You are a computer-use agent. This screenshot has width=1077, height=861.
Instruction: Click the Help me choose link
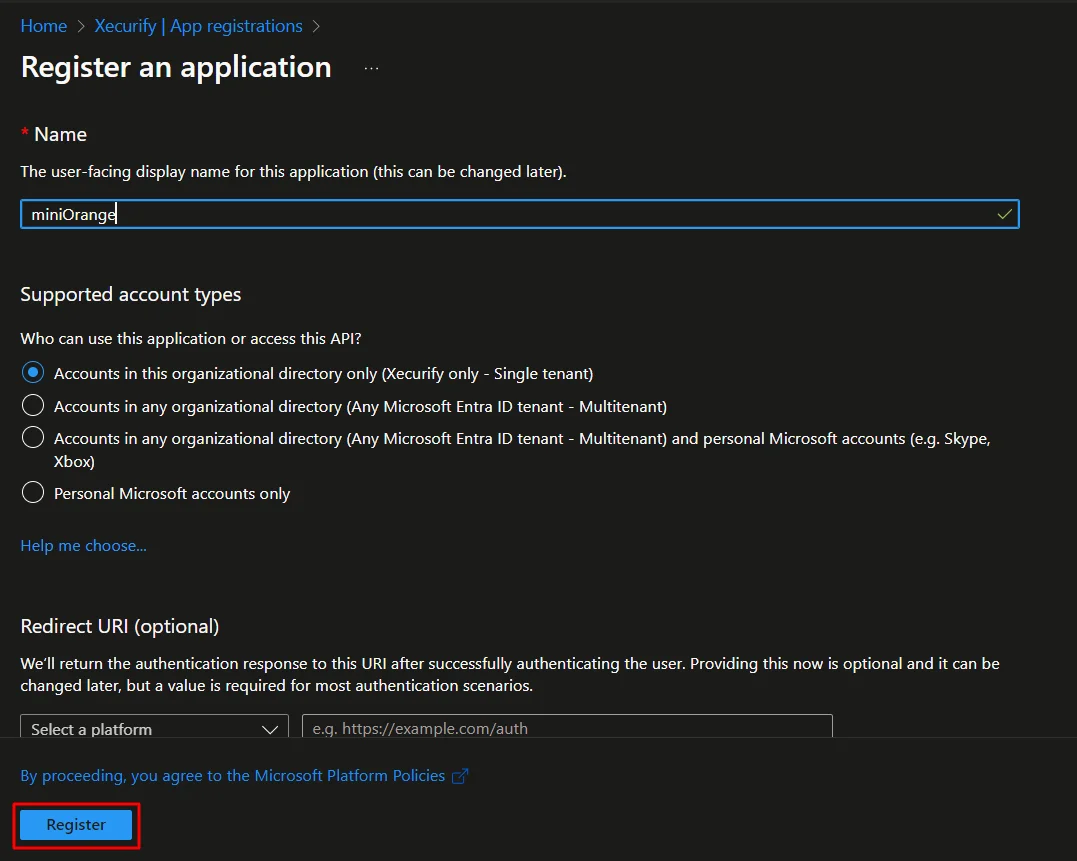point(83,545)
